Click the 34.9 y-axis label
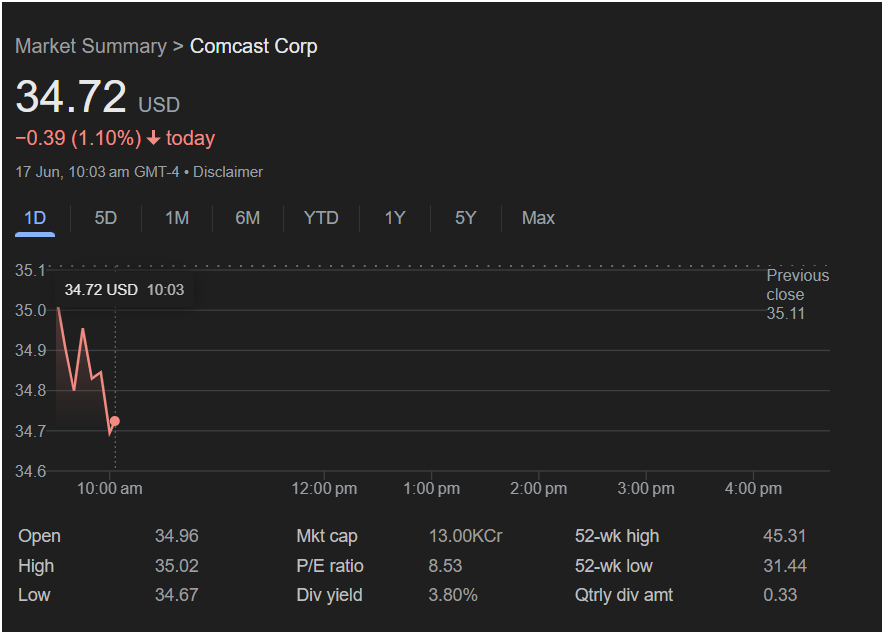This screenshot has width=884, height=634. (x=30, y=351)
